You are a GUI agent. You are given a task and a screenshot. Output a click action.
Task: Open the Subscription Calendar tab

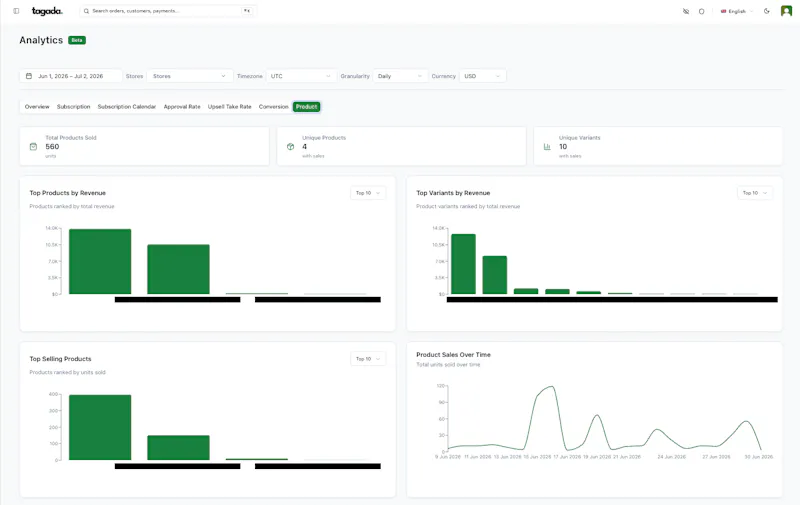pyautogui.click(x=127, y=107)
